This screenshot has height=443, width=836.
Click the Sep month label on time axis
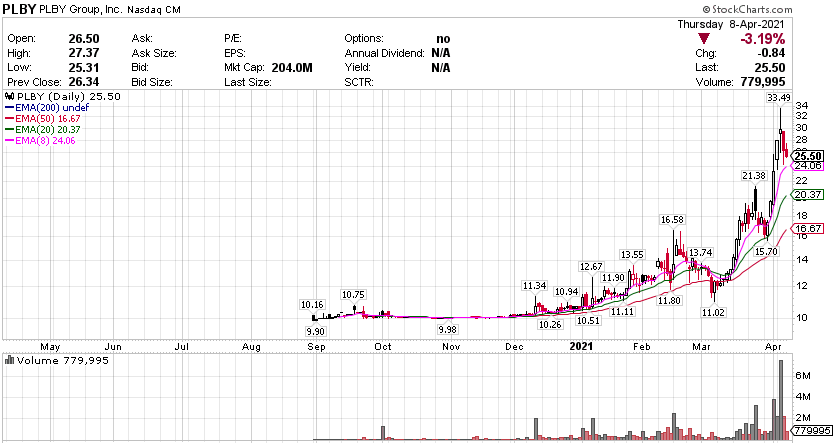(x=316, y=347)
